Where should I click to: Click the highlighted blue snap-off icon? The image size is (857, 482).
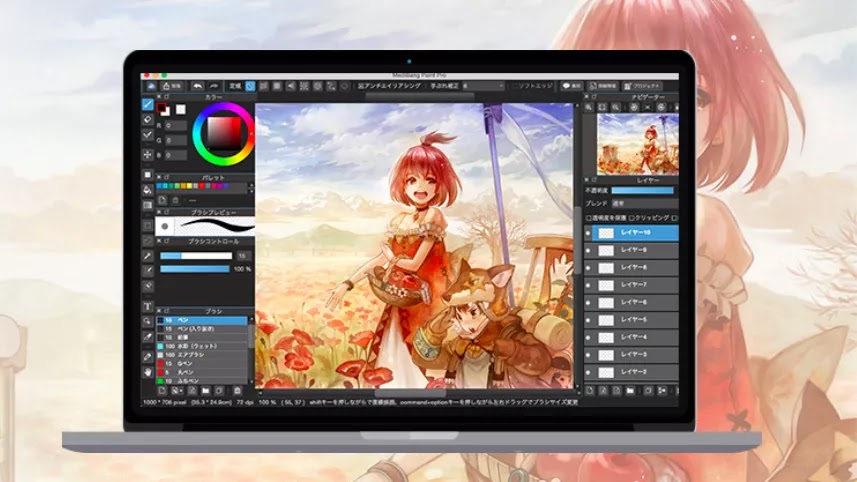click(x=250, y=86)
